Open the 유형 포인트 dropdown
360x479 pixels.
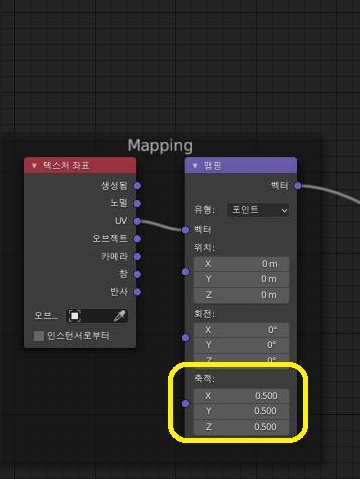tap(258, 210)
